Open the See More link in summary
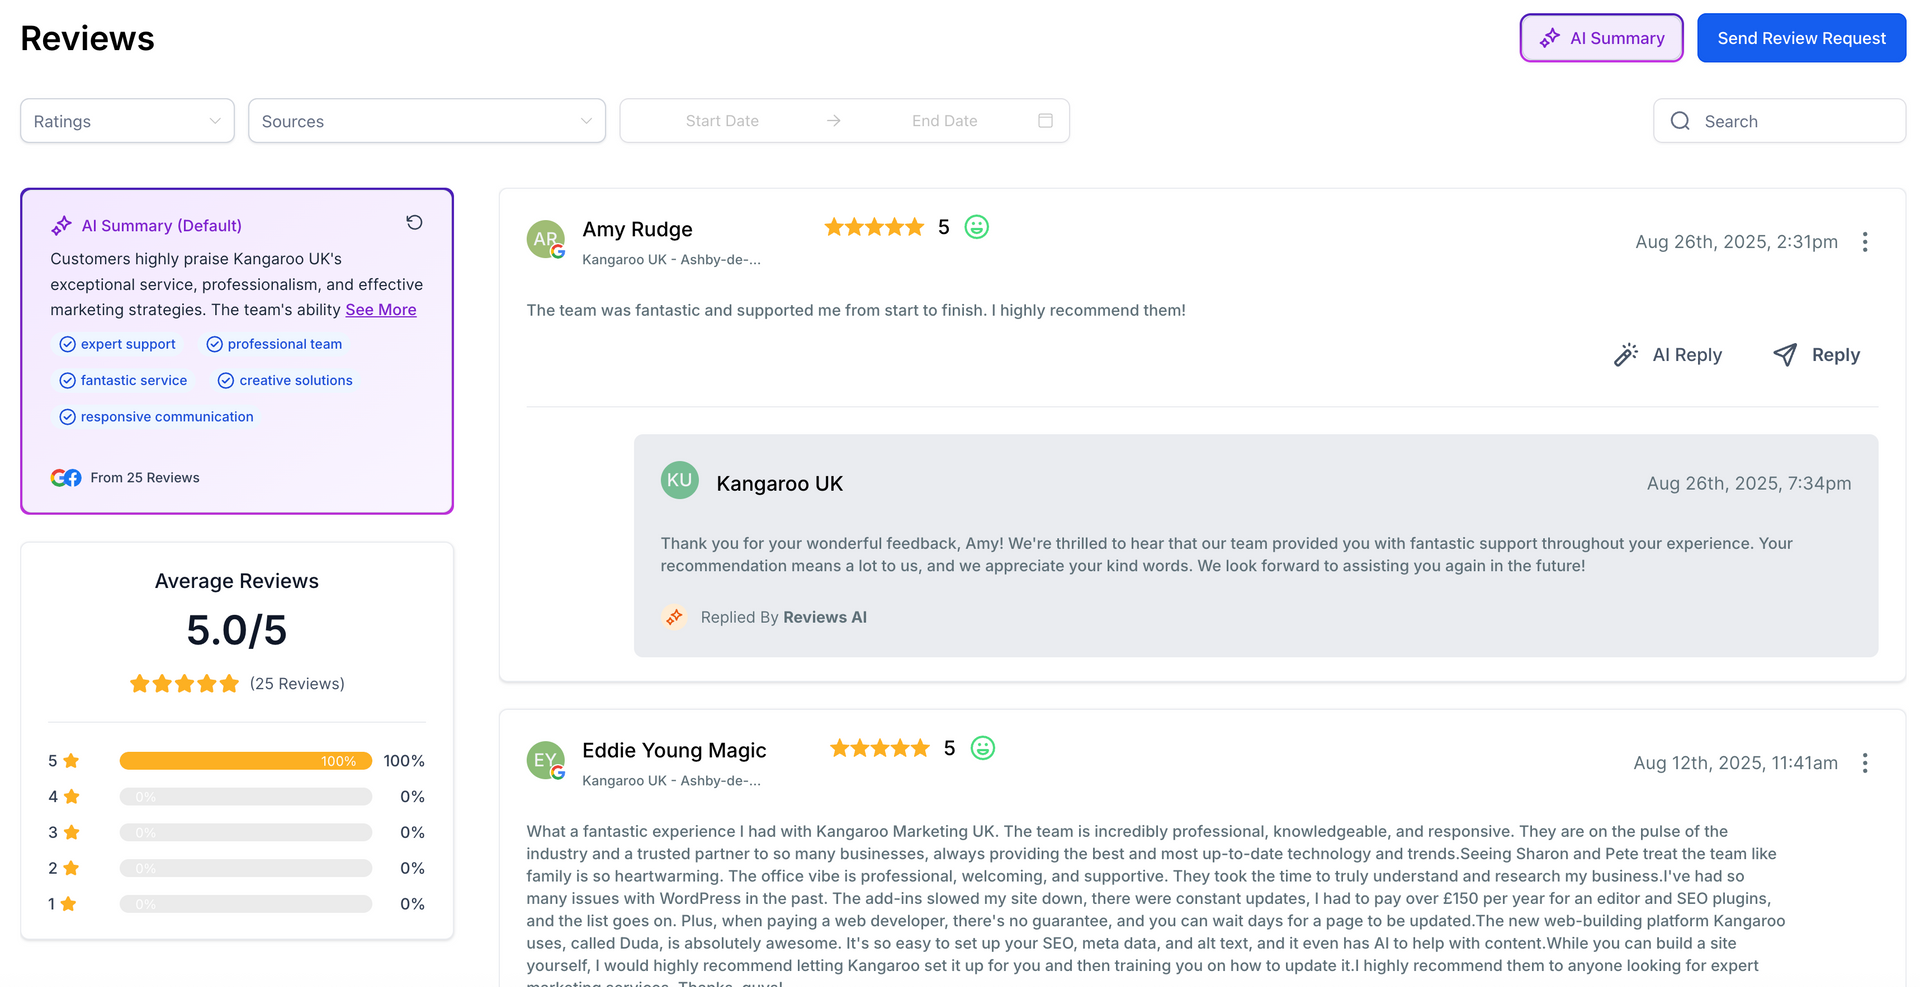Image resolution: width=1920 pixels, height=987 pixels. tap(381, 310)
